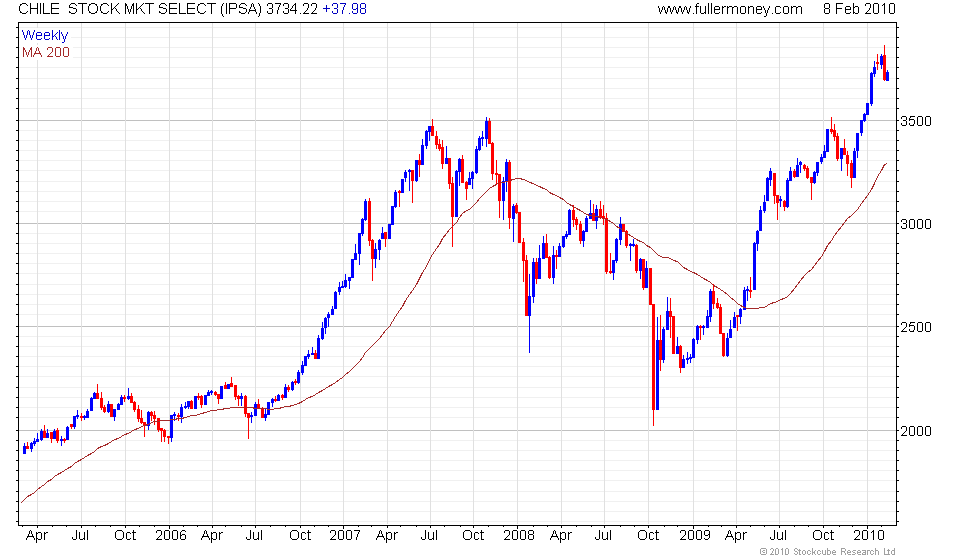Click the 2500 price axis label
Viewport: 980px width, 560px height.
[x=916, y=328]
